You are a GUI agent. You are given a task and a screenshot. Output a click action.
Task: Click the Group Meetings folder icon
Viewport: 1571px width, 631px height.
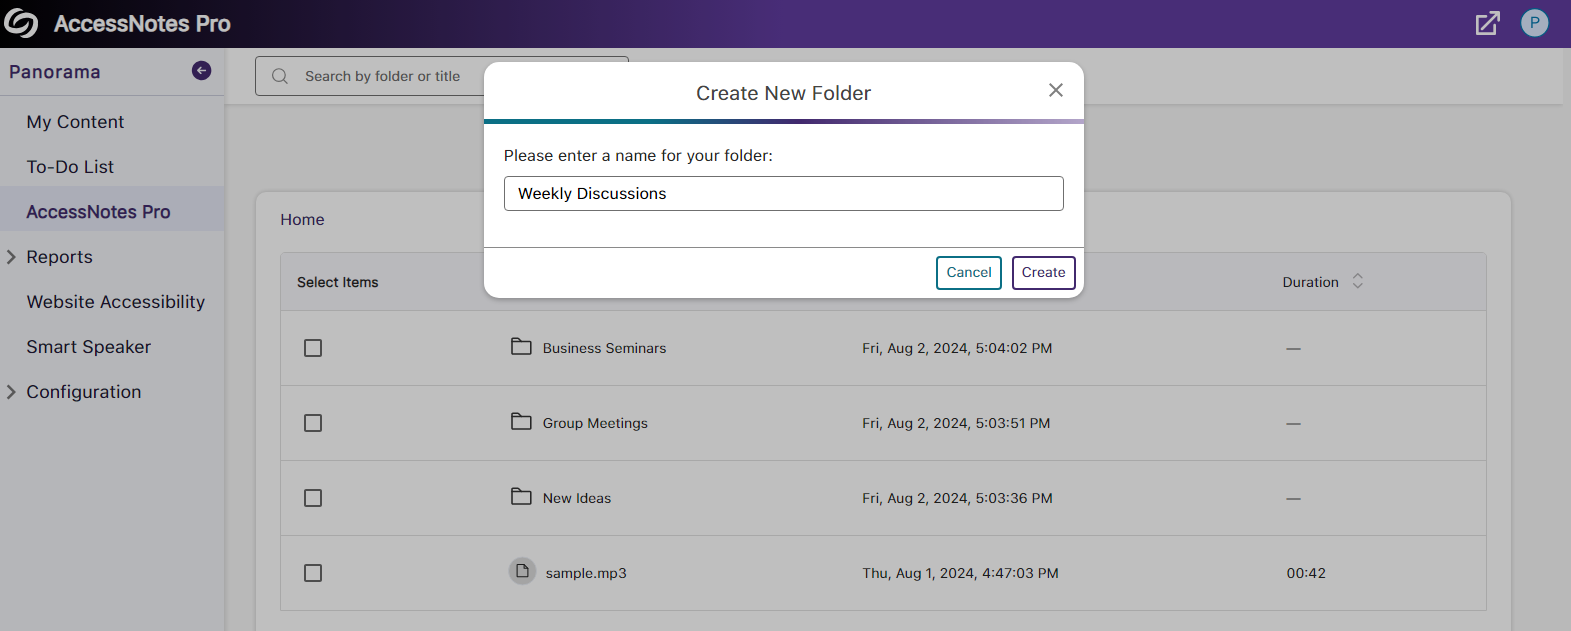point(521,422)
